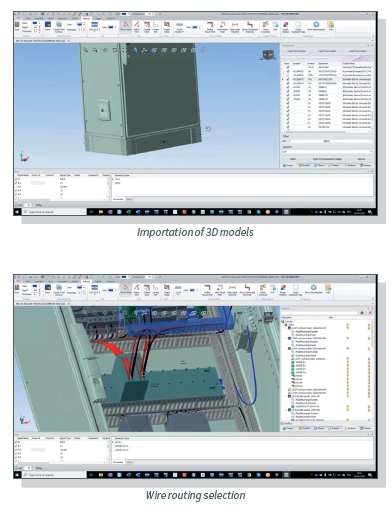Click Insert button in Components panel
This screenshot has width=392, height=508.
[292, 159]
